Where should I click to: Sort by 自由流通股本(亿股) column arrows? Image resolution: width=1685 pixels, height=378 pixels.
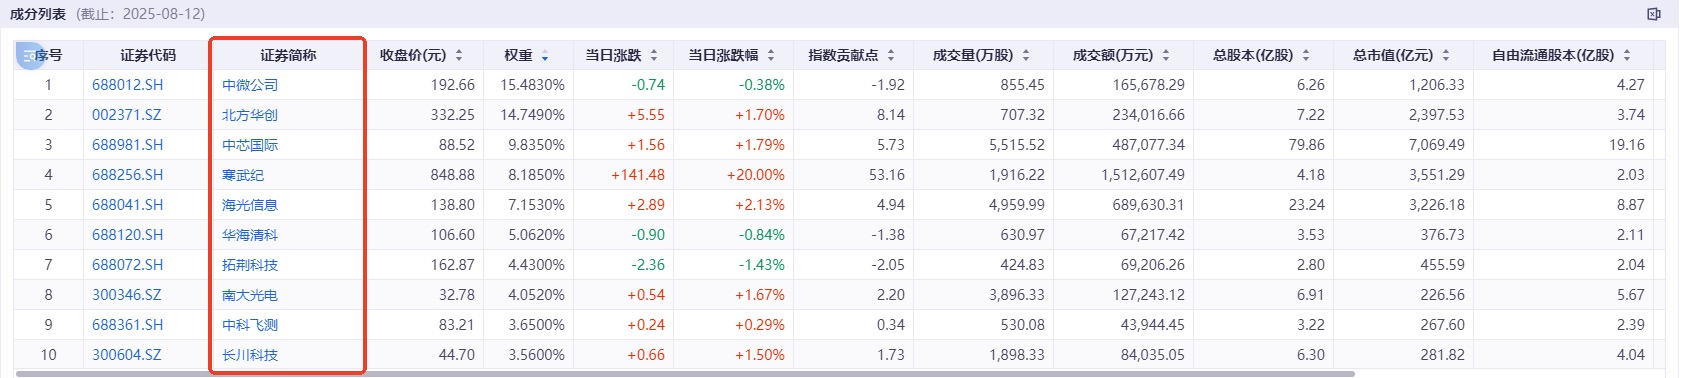[1627, 55]
